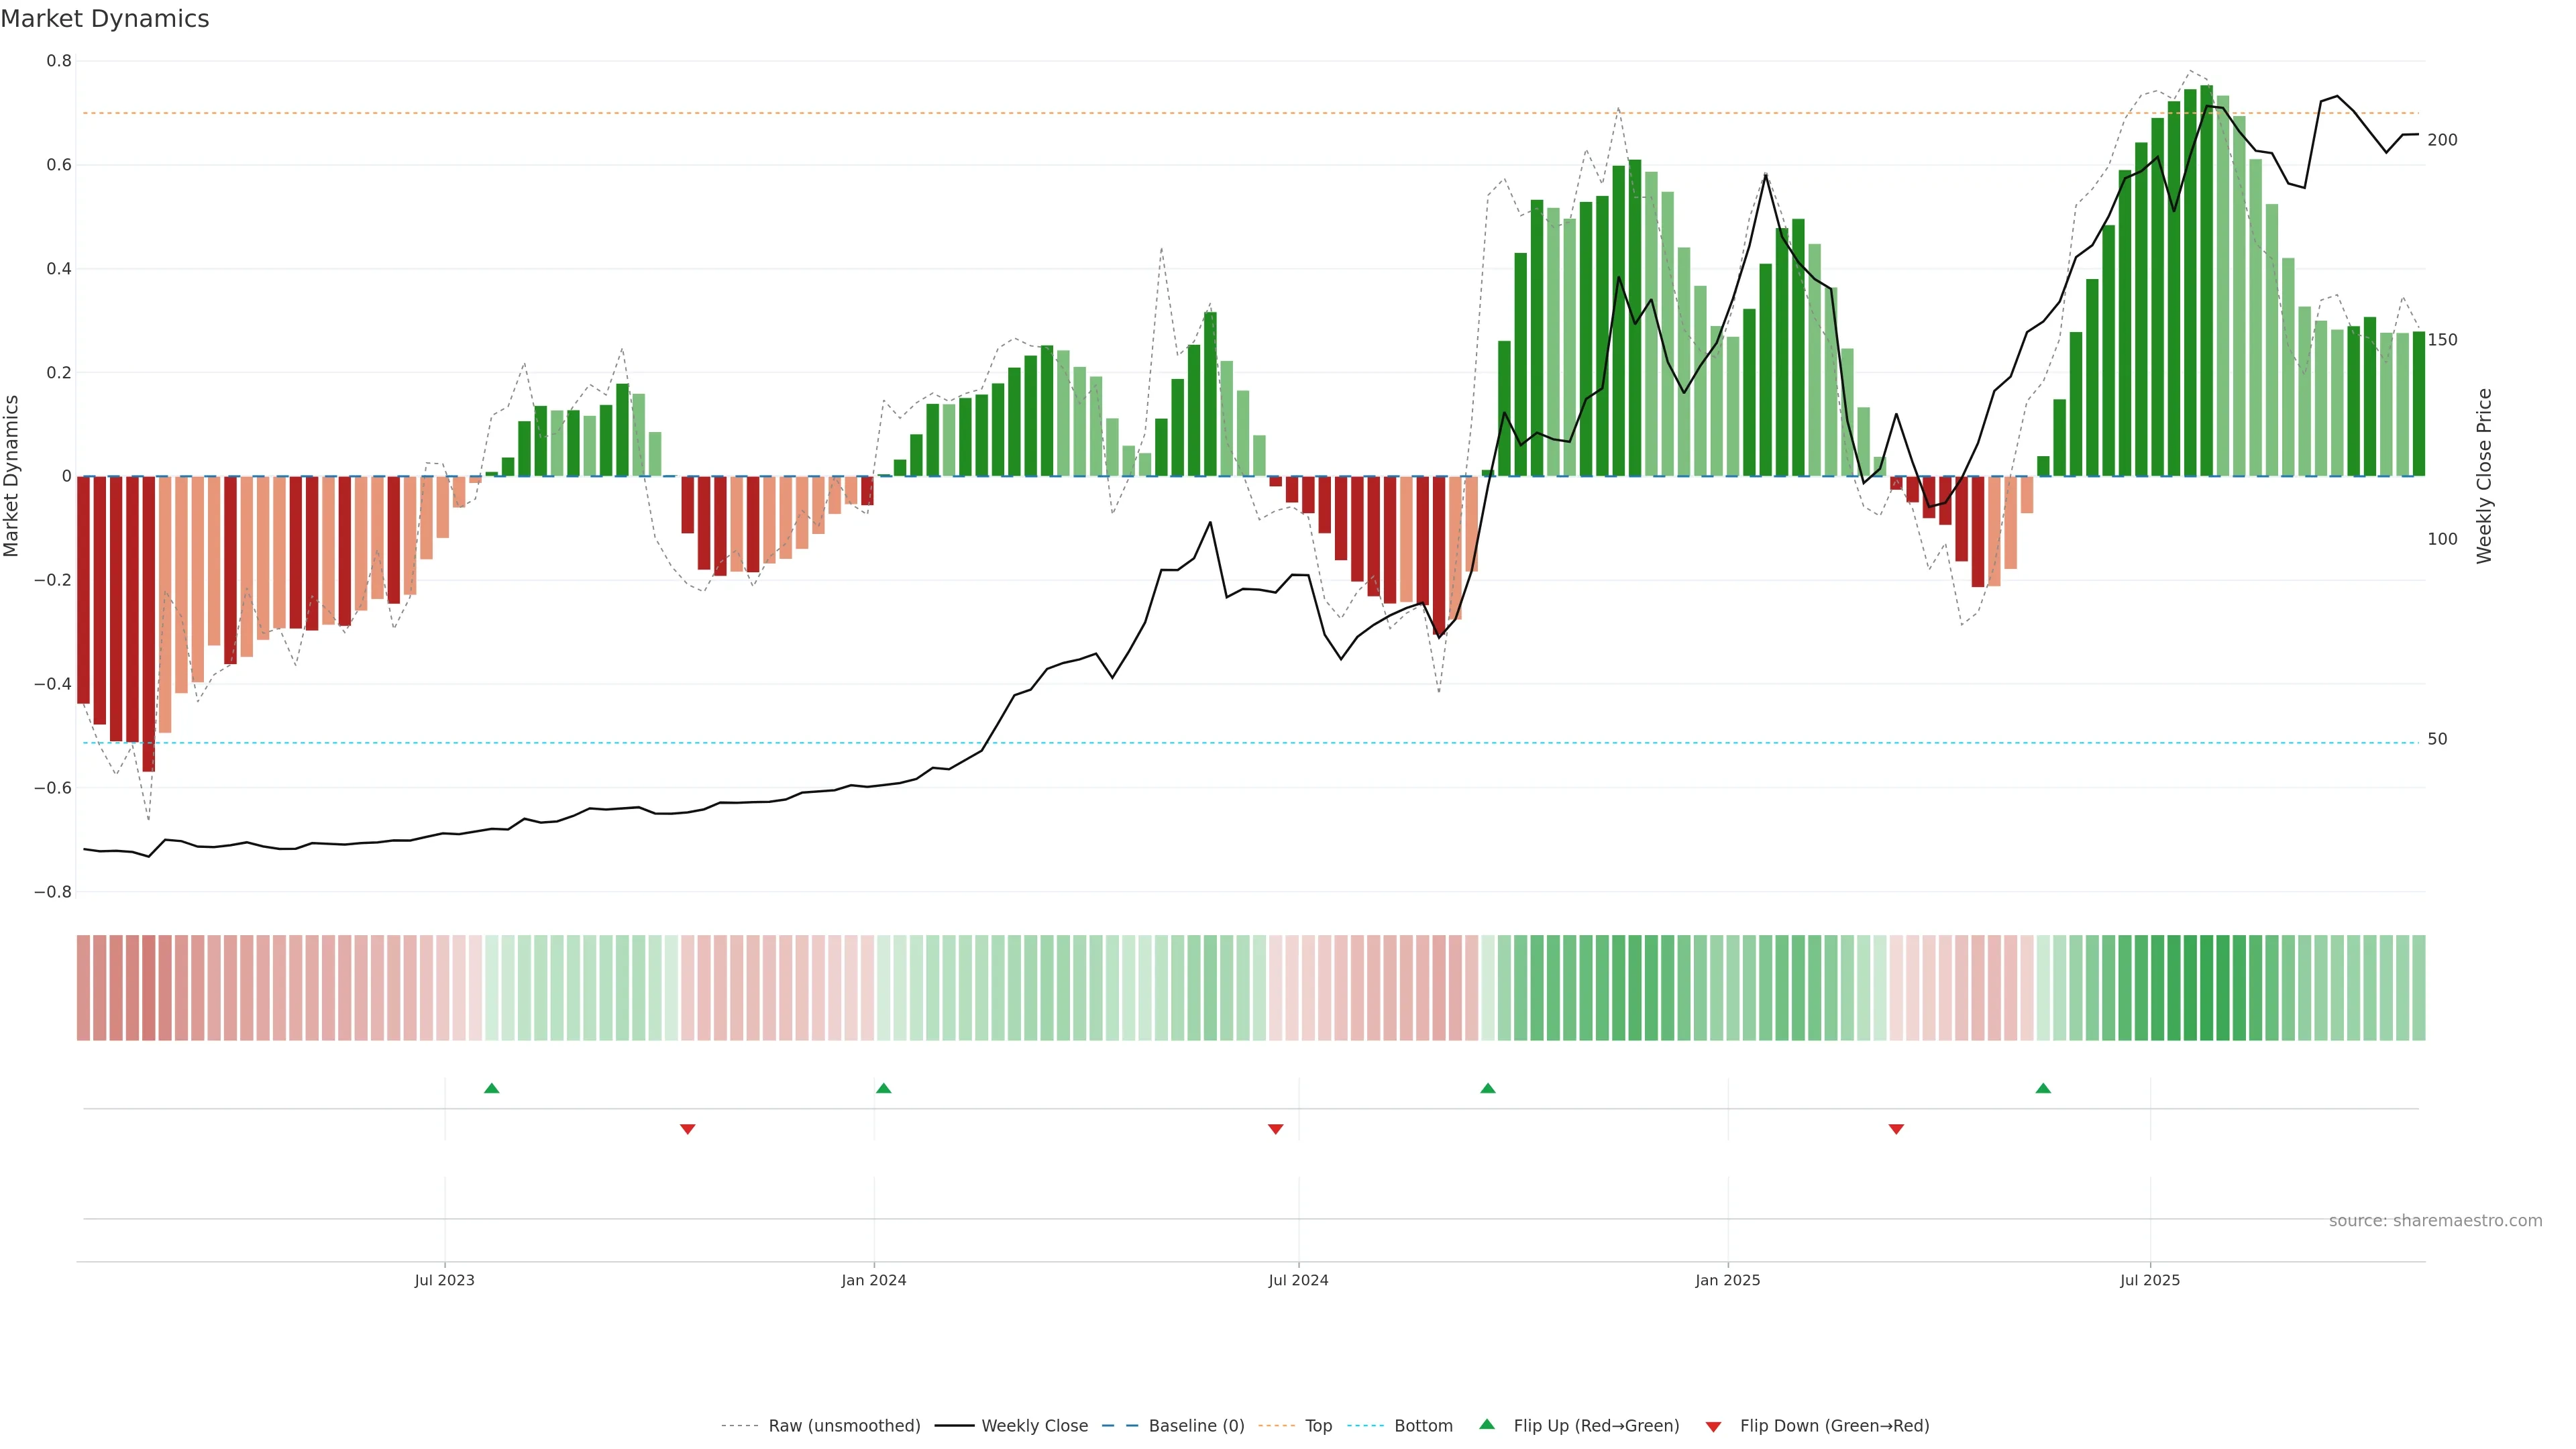Click the Top legend entry
This screenshot has height=1449, width=2576.
click(1318, 1426)
